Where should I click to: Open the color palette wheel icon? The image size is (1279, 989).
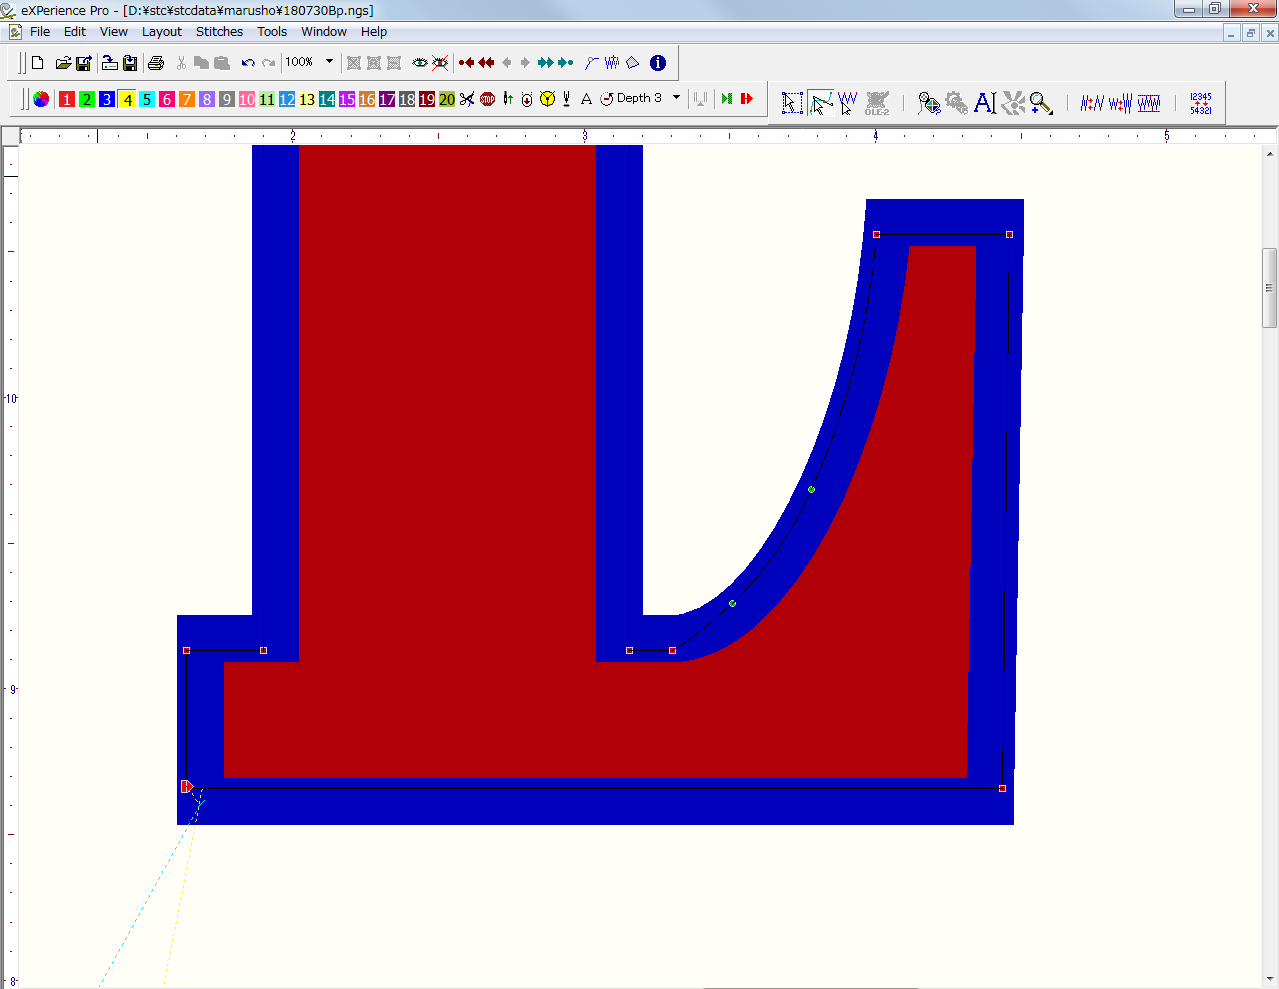[41, 99]
